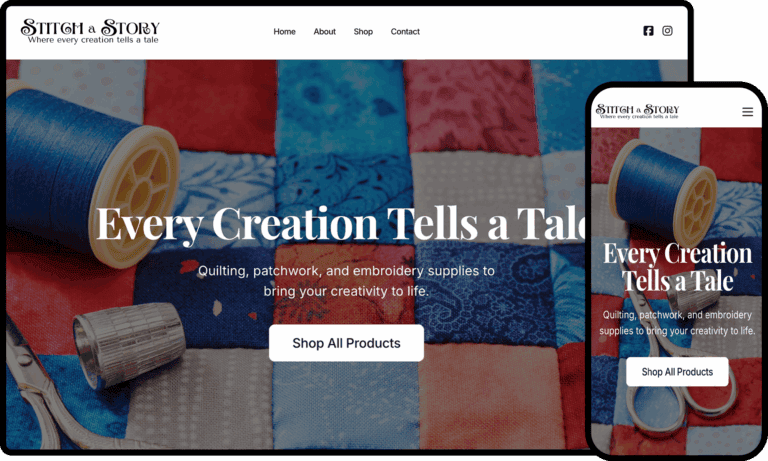Screen dimensions: 768x461
Task: Open the Instagram icon in the header
Action: pyautogui.click(x=667, y=31)
